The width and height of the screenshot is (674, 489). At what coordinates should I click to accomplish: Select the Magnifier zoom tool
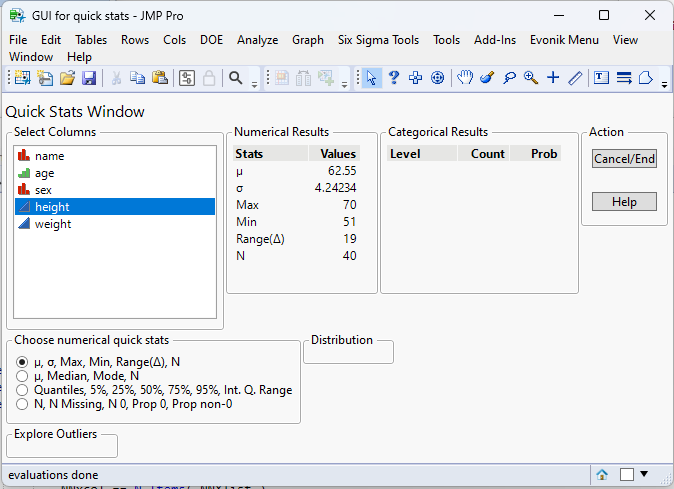[531, 78]
